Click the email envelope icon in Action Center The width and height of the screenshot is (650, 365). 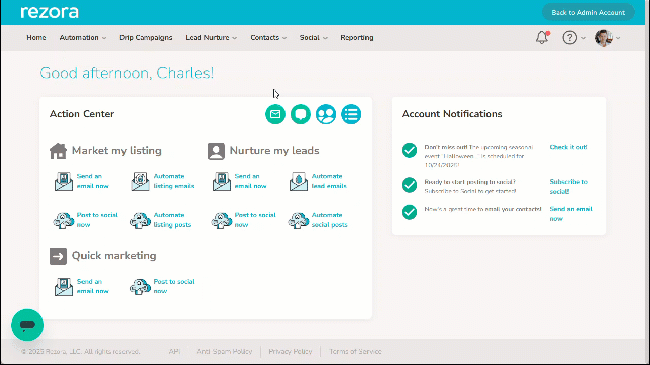275,114
